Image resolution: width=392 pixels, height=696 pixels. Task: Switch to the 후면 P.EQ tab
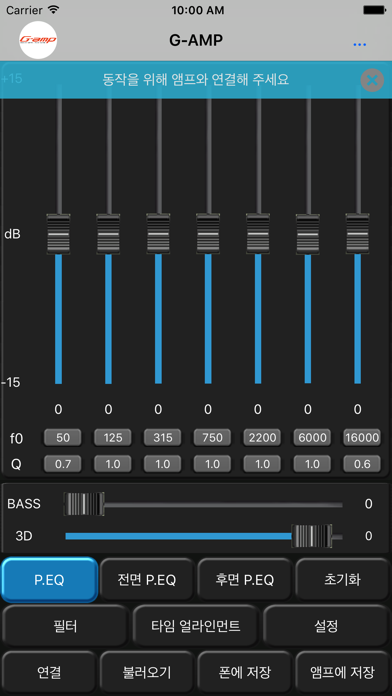[x=245, y=580]
